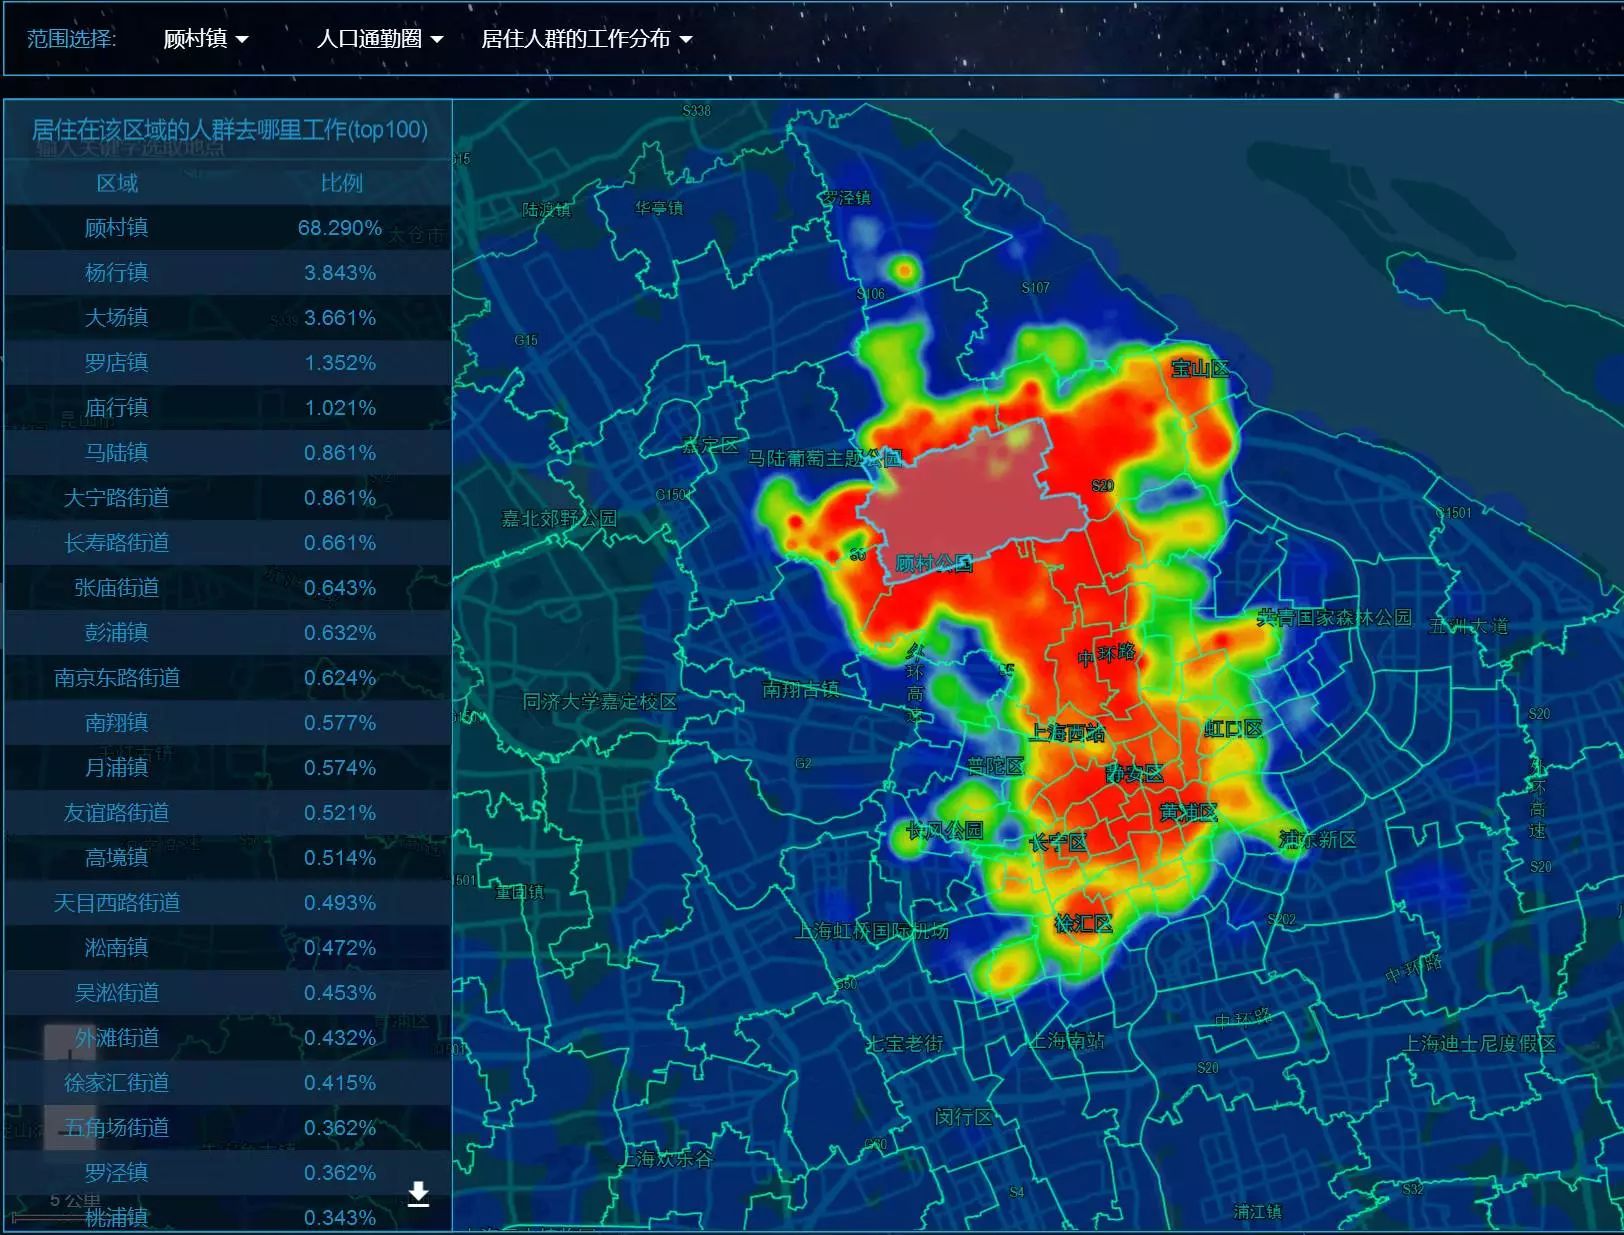1624x1235 pixels.
Task: Click the 嘉北郊野公园 map label
Action: [x=559, y=518]
